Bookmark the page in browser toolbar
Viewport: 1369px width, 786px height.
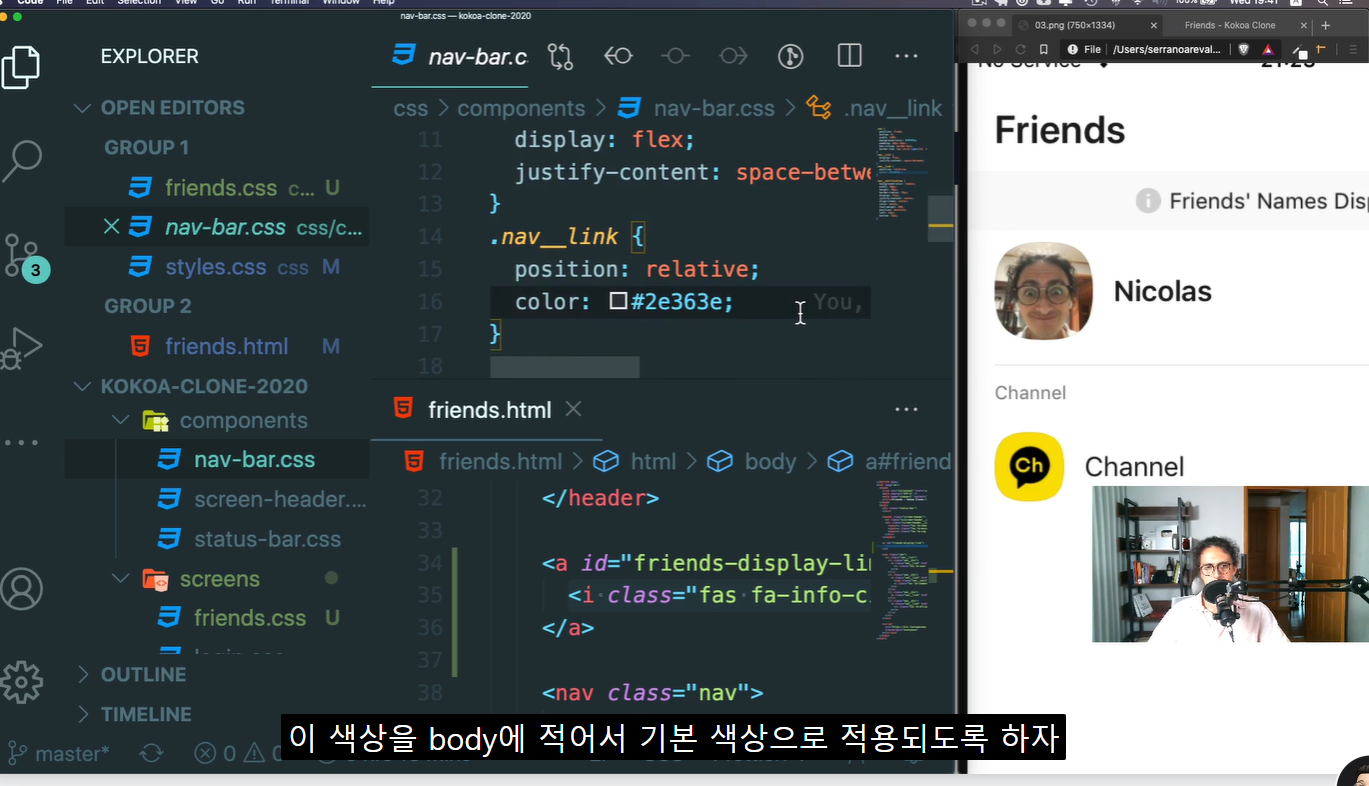click(1043, 49)
